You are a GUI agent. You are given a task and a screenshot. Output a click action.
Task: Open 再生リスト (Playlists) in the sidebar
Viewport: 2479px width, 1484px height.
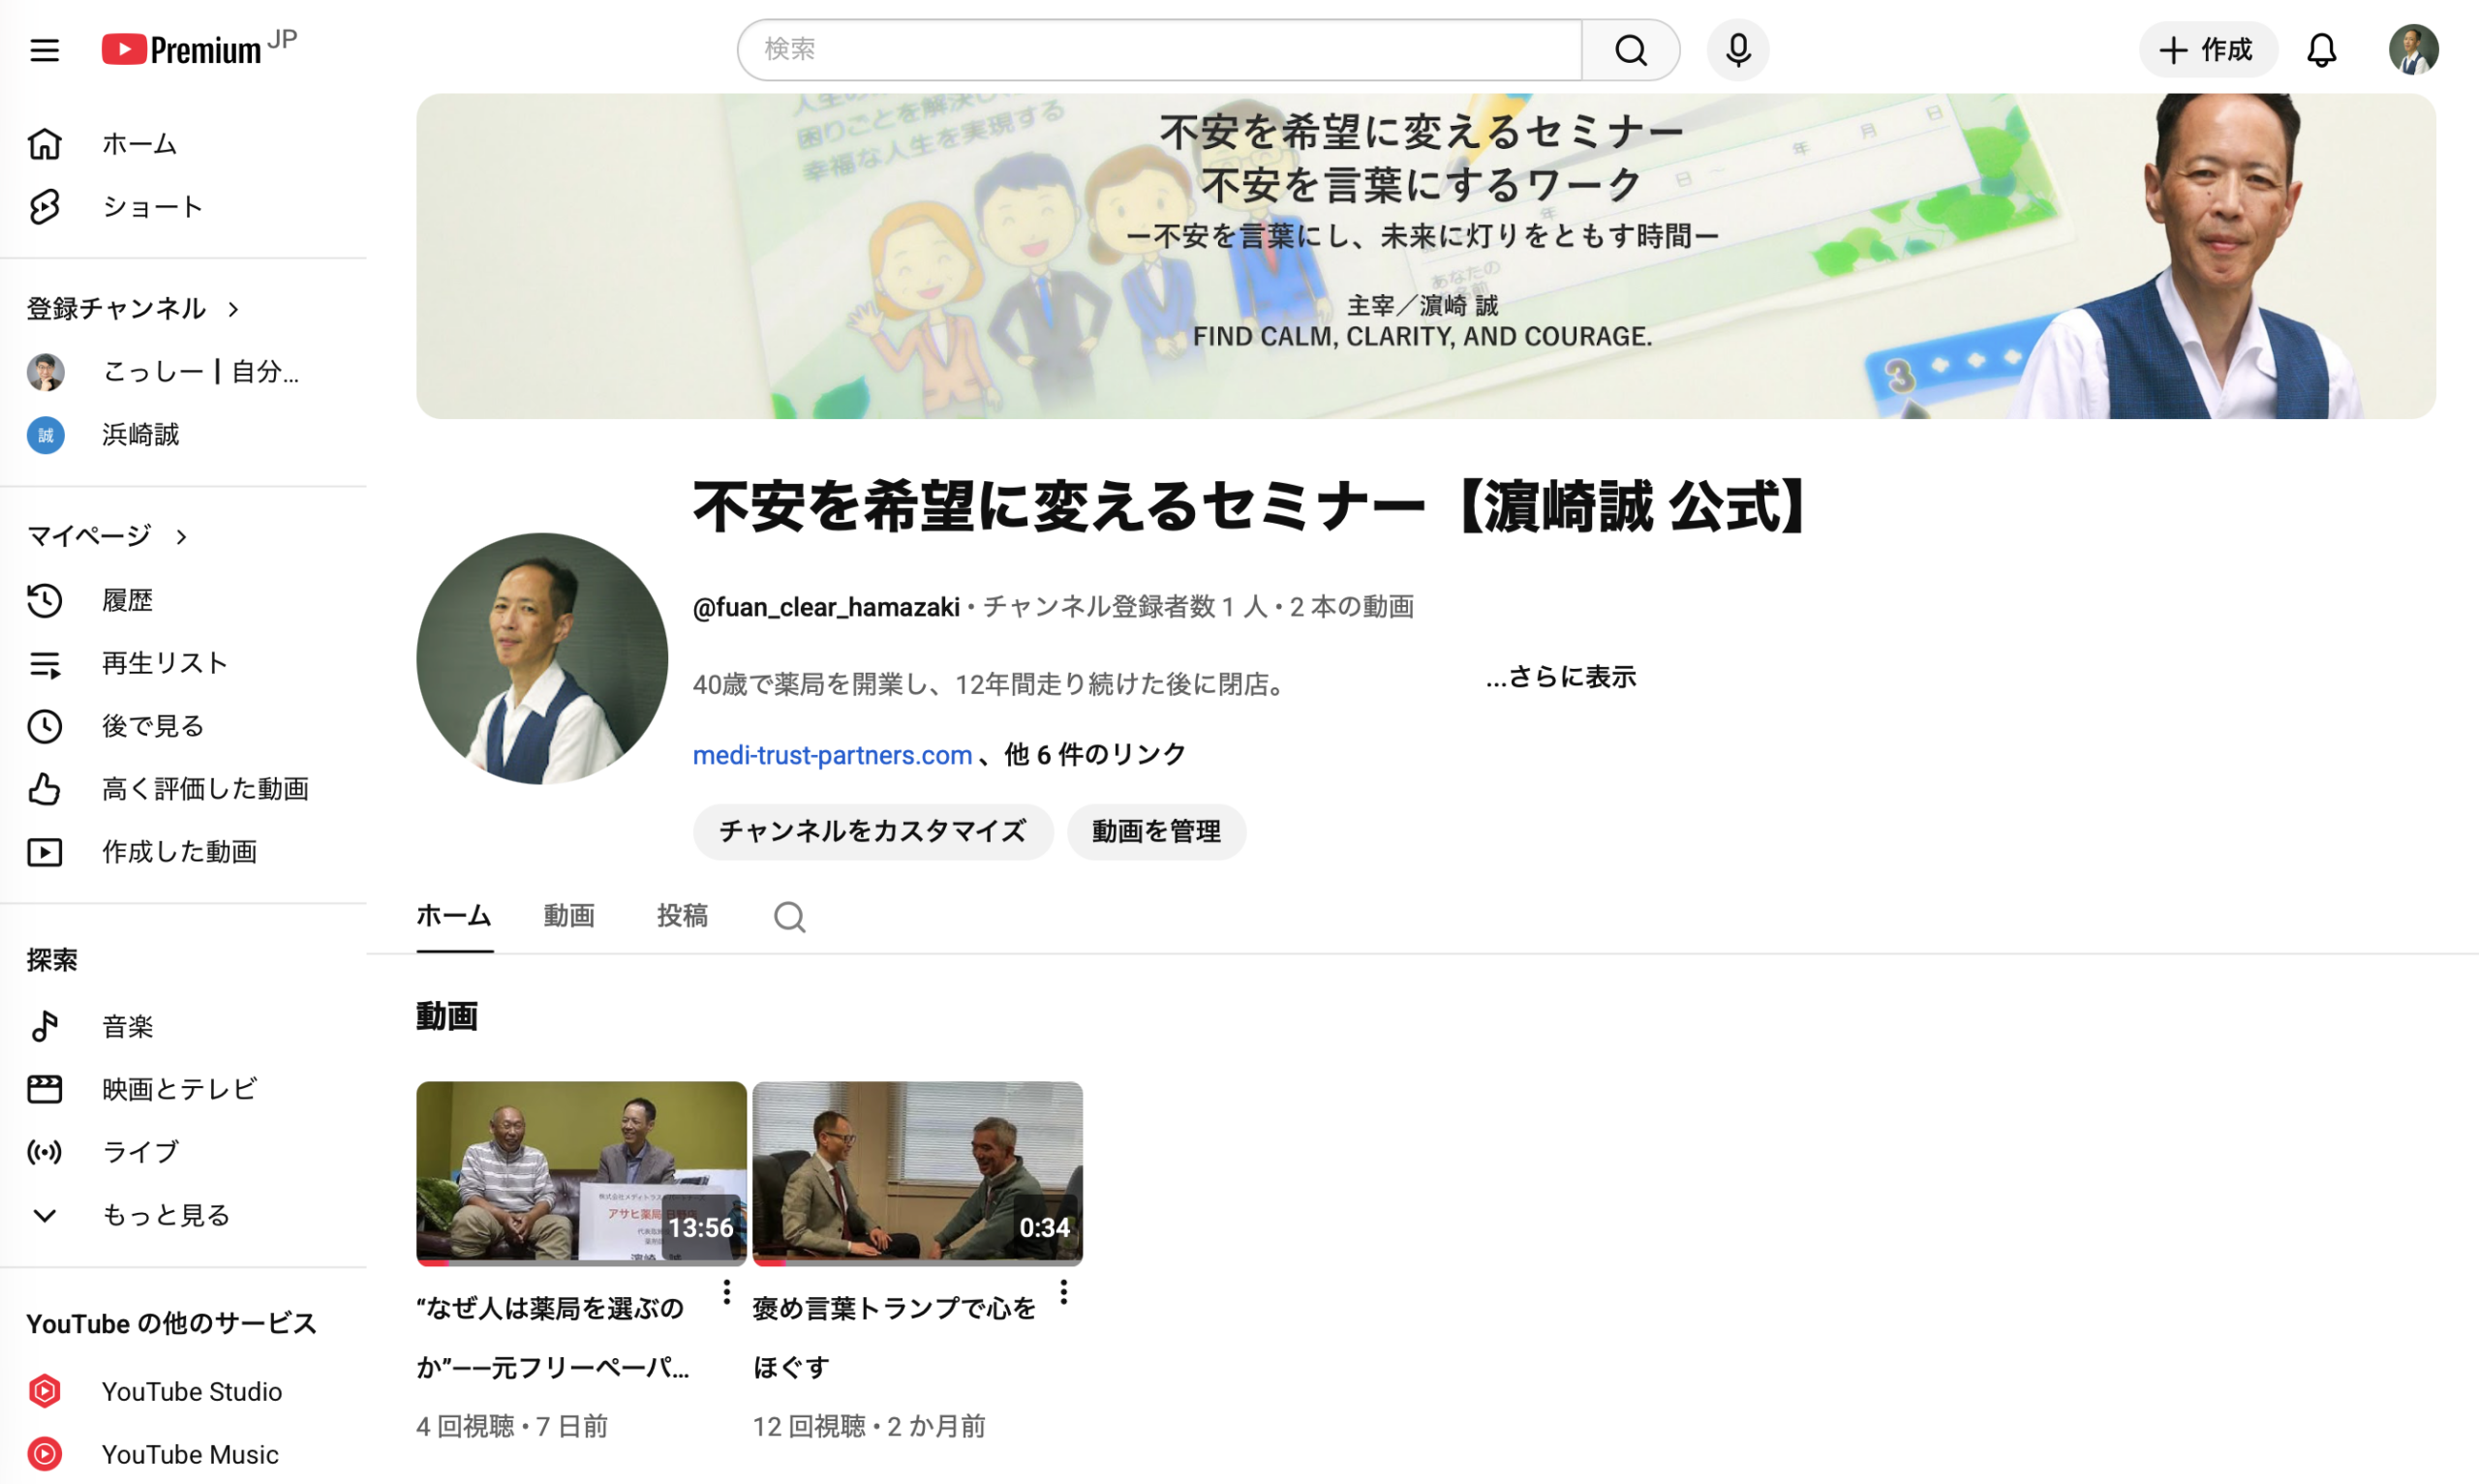(x=164, y=662)
